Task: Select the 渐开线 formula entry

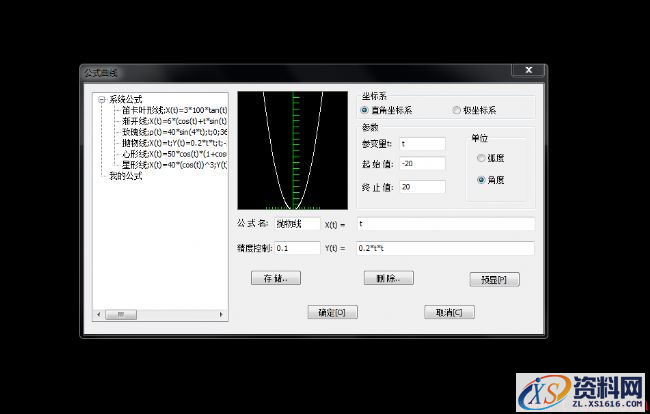Action: (x=175, y=121)
